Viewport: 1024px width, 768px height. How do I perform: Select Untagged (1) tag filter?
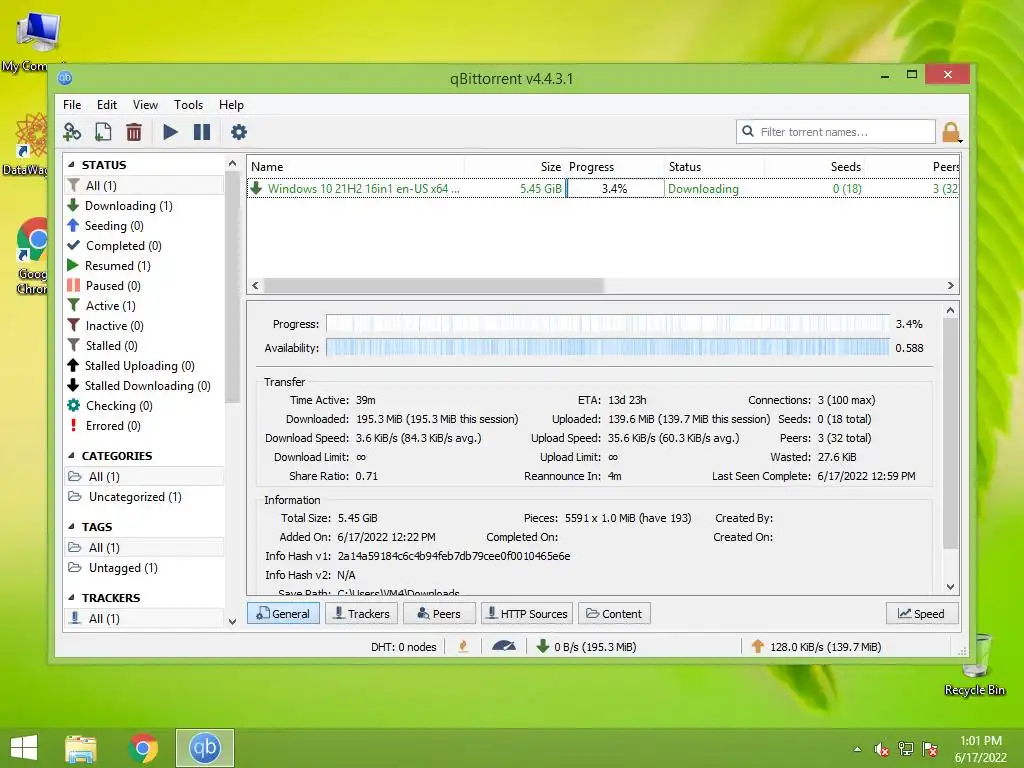[123, 568]
